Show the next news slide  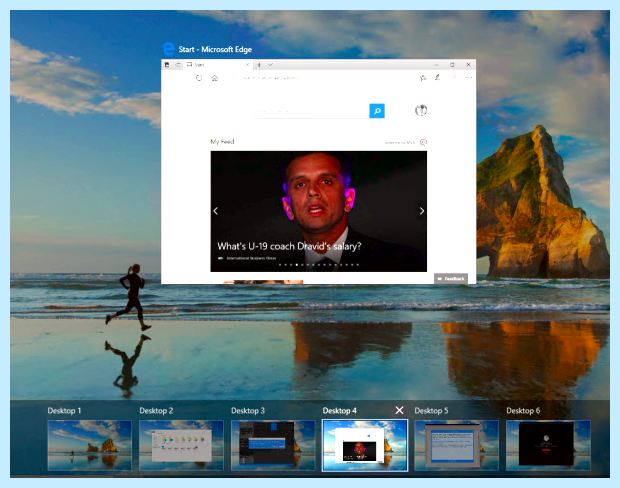(x=422, y=211)
